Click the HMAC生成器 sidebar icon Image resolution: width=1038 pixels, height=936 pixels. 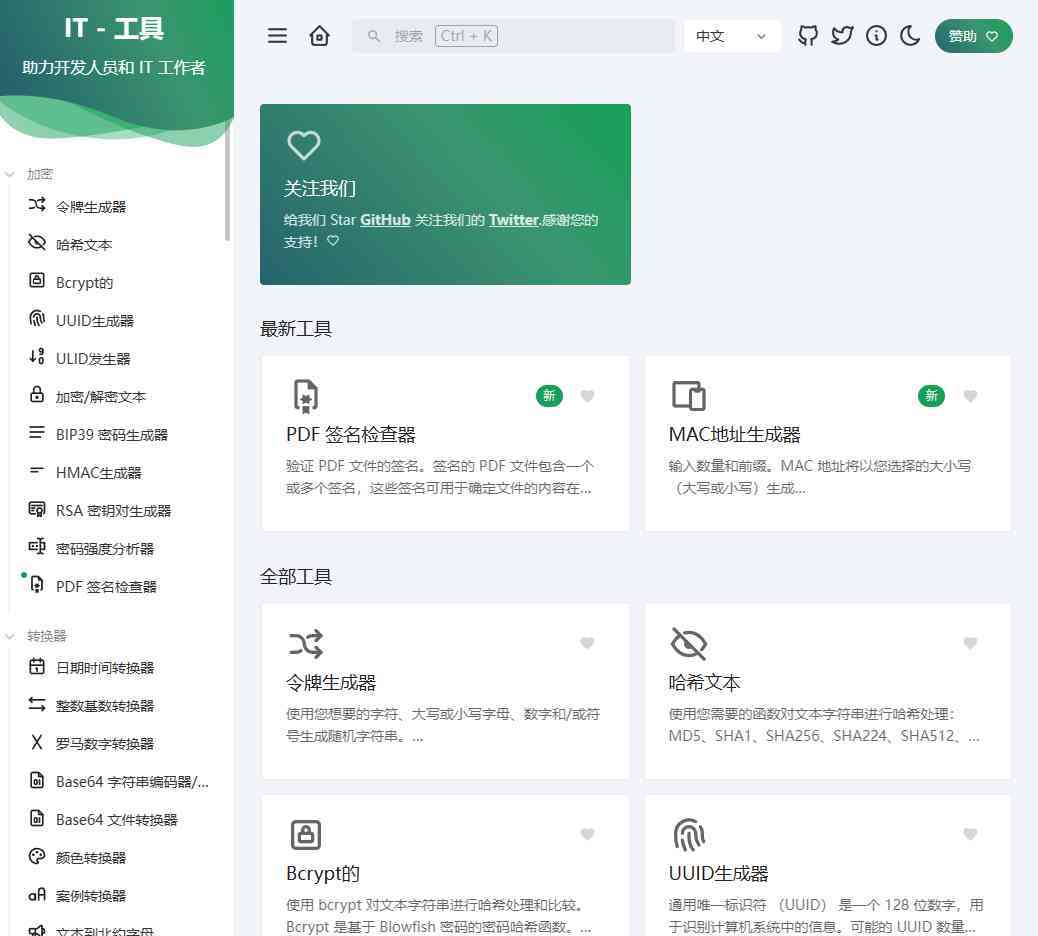[x=37, y=471]
